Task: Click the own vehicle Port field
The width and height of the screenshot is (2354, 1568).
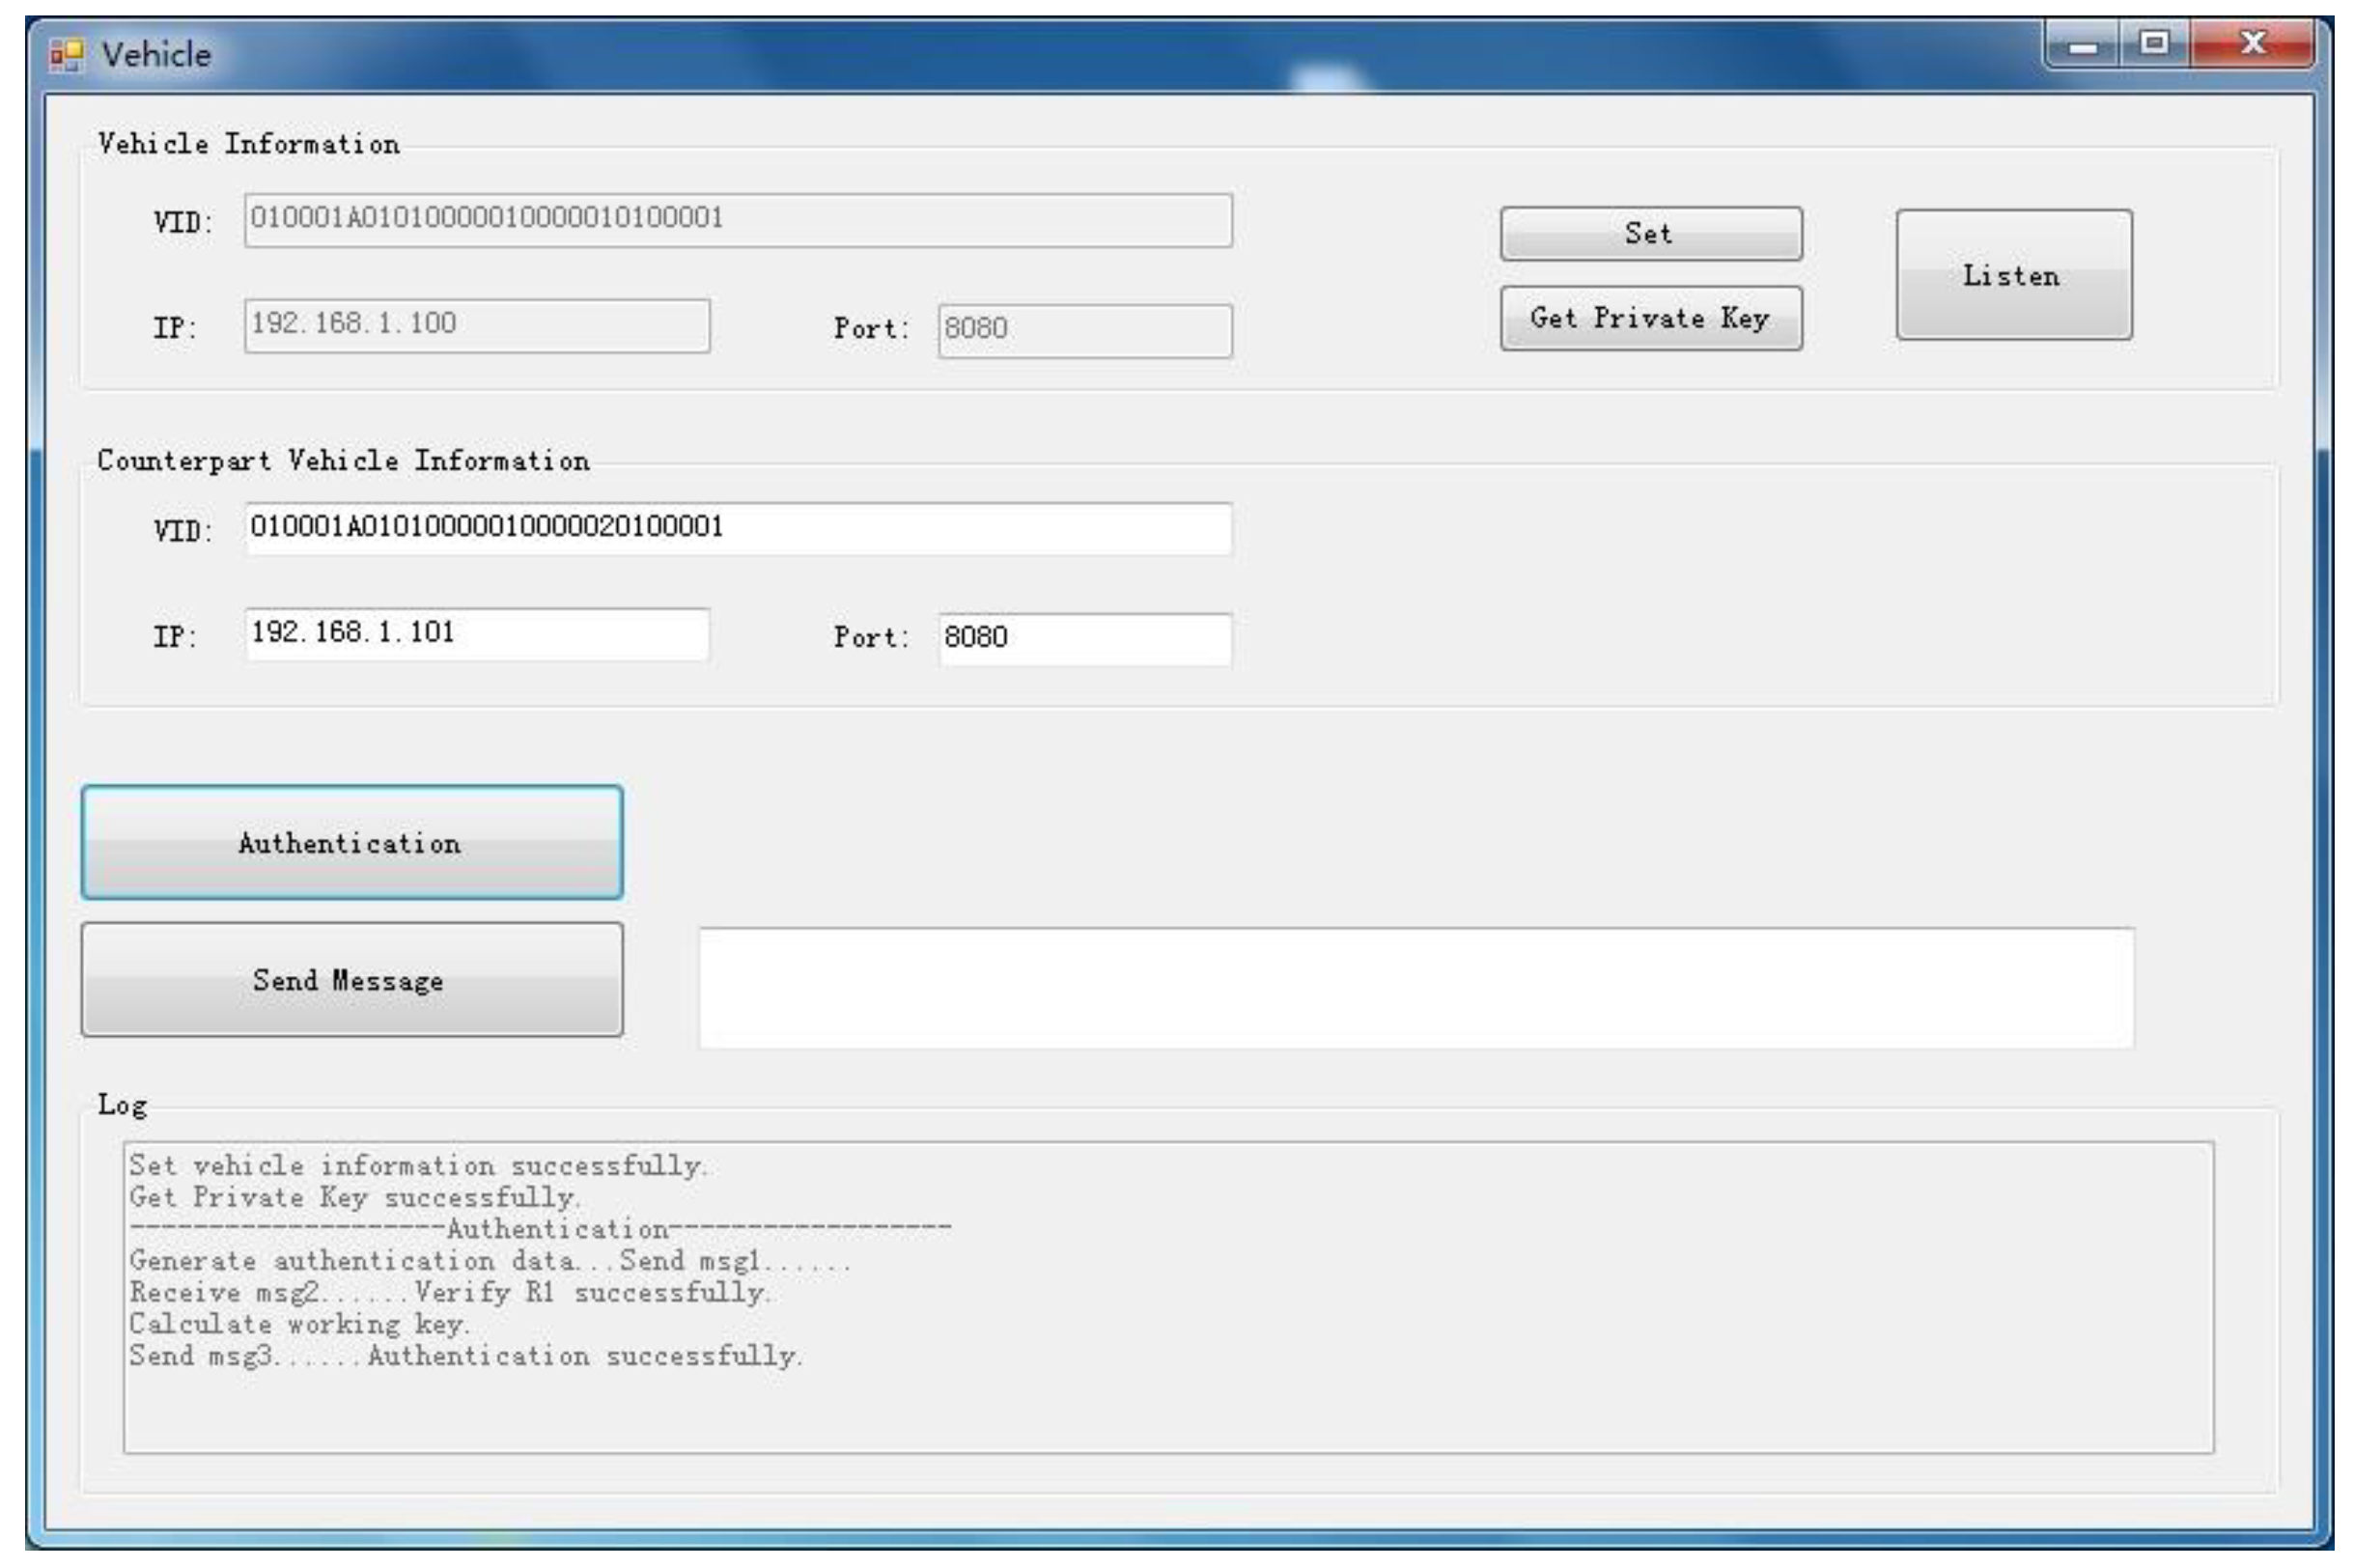Action: 1084,330
